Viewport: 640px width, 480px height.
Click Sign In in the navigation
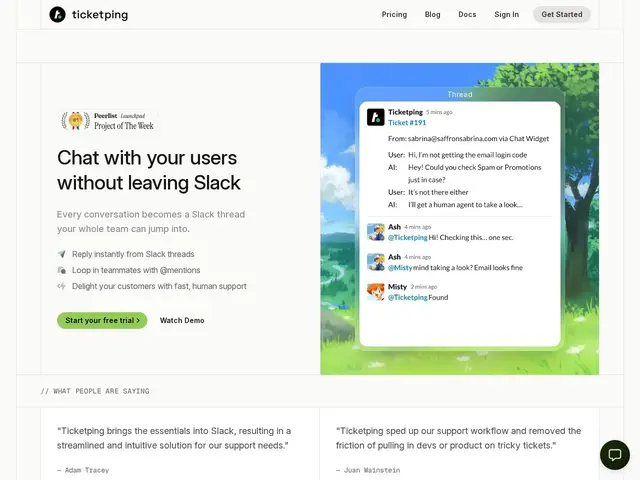pos(507,14)
